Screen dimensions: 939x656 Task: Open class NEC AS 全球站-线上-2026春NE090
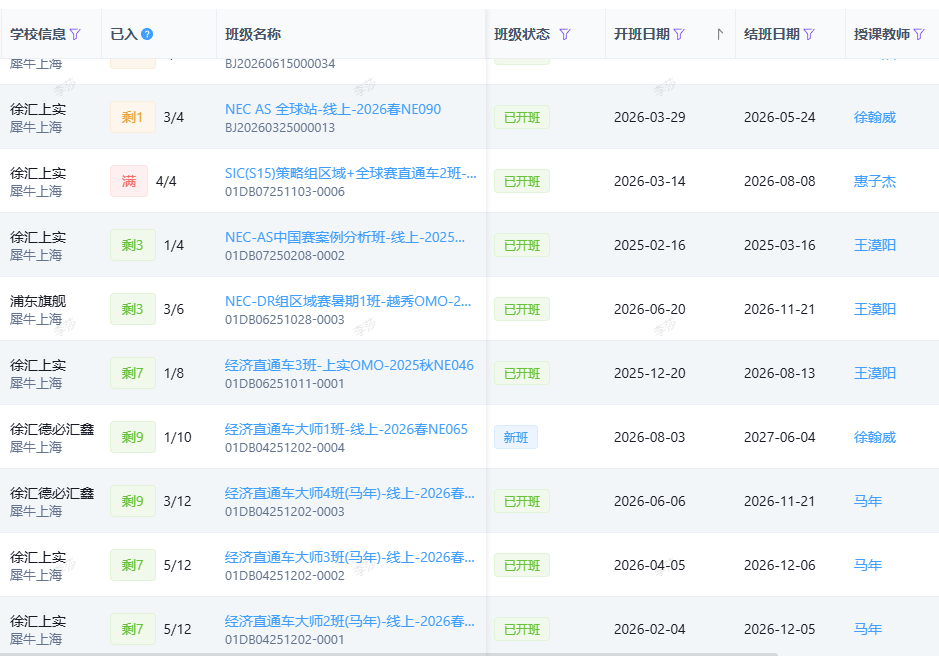pyautogui.click(x=333, y=109)
